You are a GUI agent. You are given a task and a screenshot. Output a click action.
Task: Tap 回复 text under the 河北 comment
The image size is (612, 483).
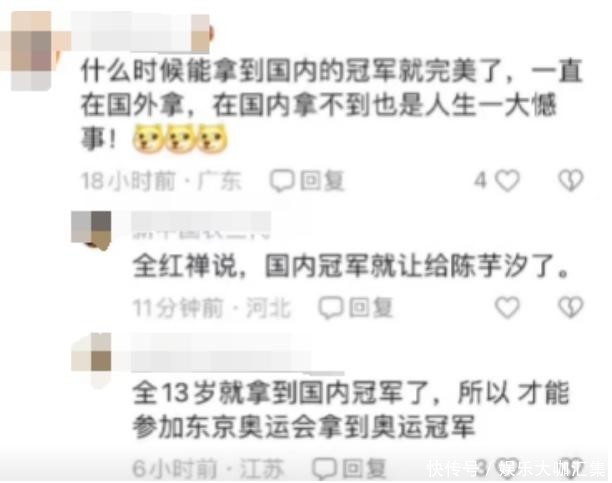click(x=370, y=307)
